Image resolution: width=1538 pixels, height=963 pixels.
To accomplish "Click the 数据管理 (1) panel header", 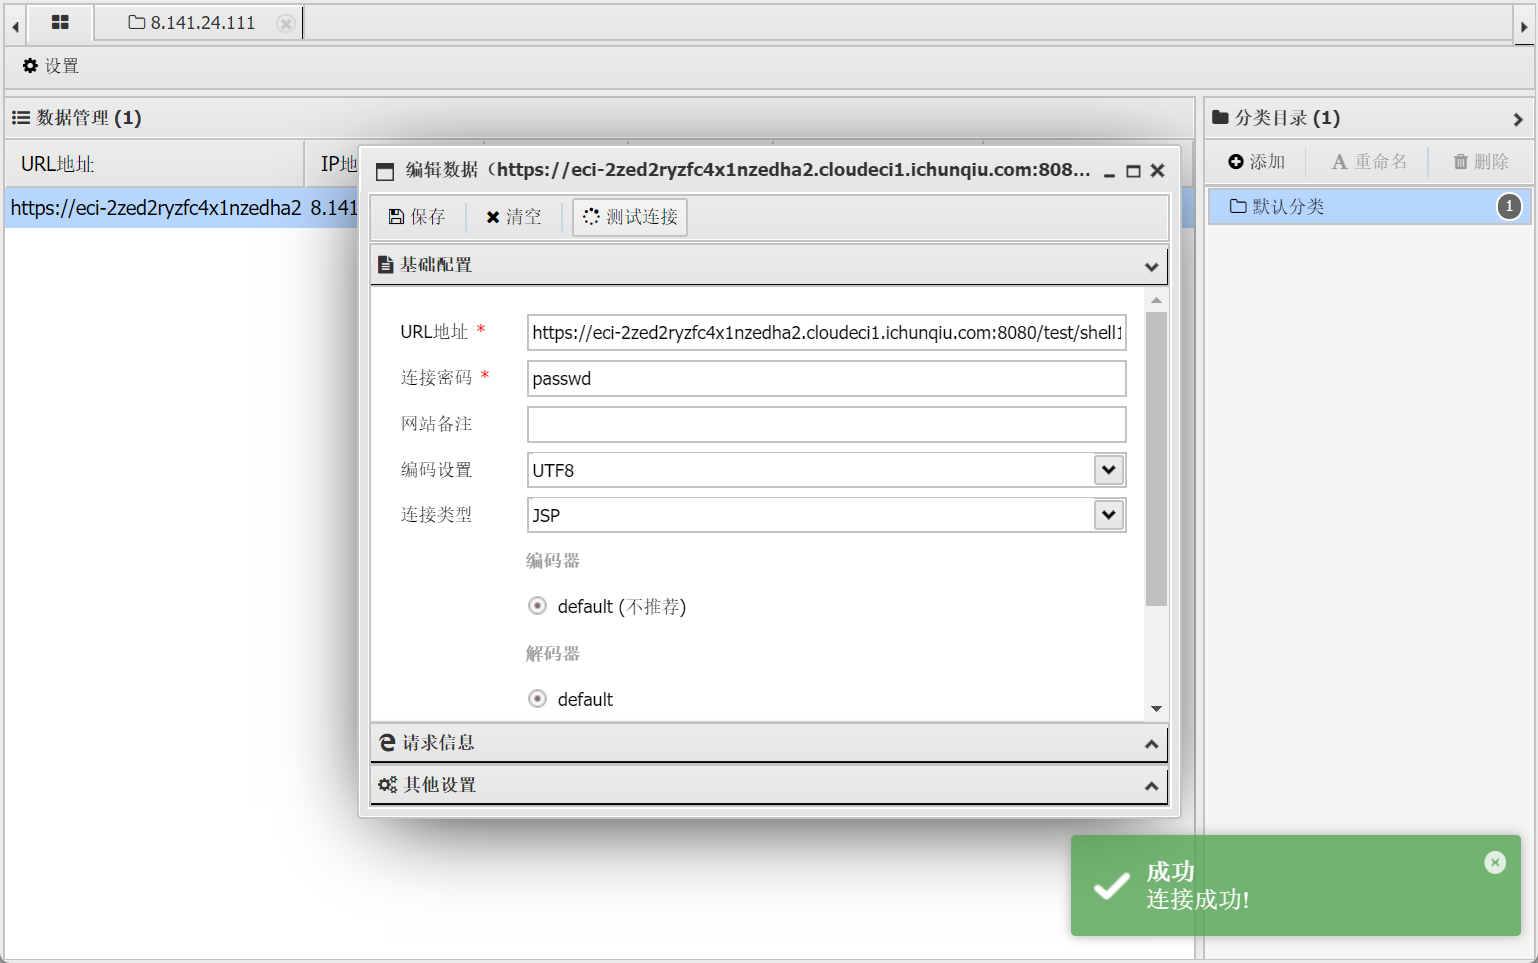I will pos(600,118).
